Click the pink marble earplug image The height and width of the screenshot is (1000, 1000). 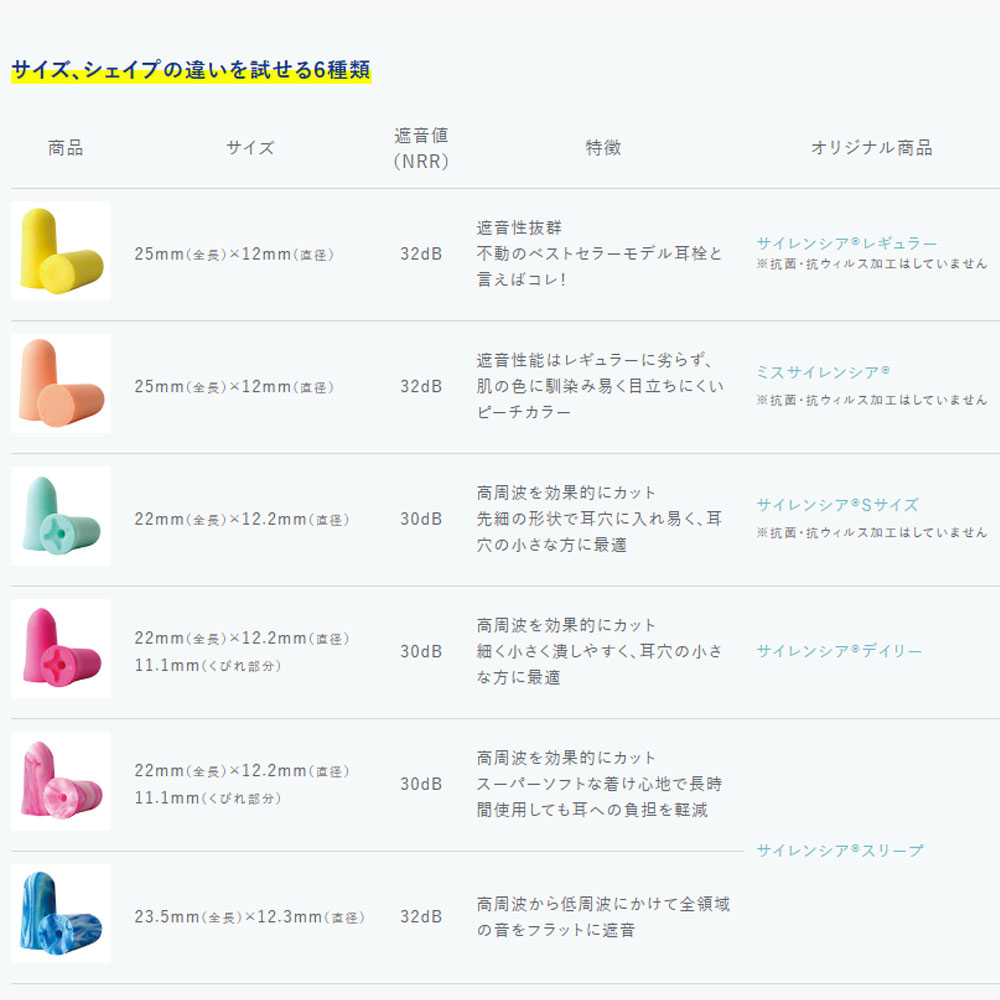(x=61, y=781)
